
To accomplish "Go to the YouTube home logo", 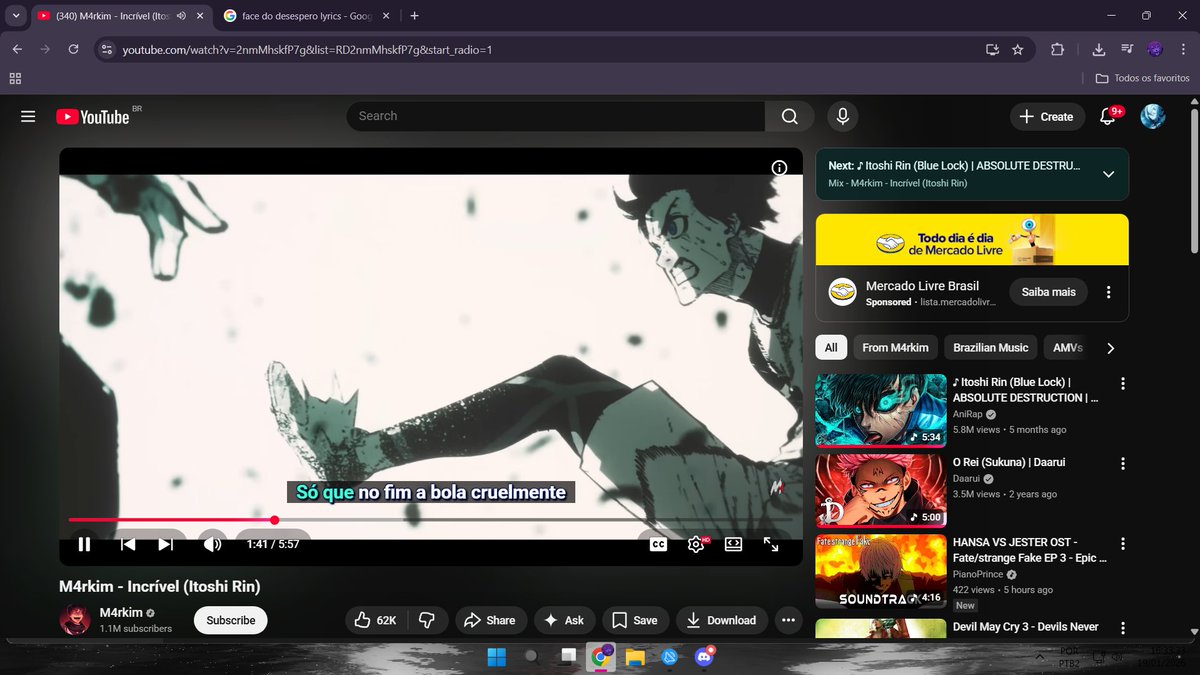I will (x=93, y=117).
